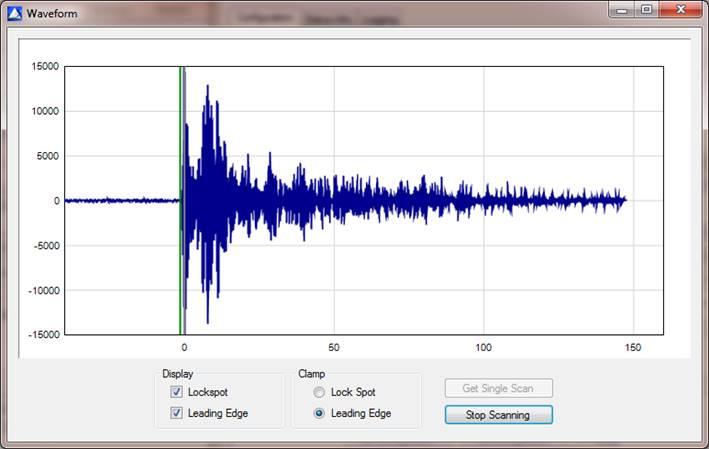This screenshot has height=449, width=709.
Task: Uncheck the Lockspot display checkbox
Action: pyautogui.click(x=176, y=392)
